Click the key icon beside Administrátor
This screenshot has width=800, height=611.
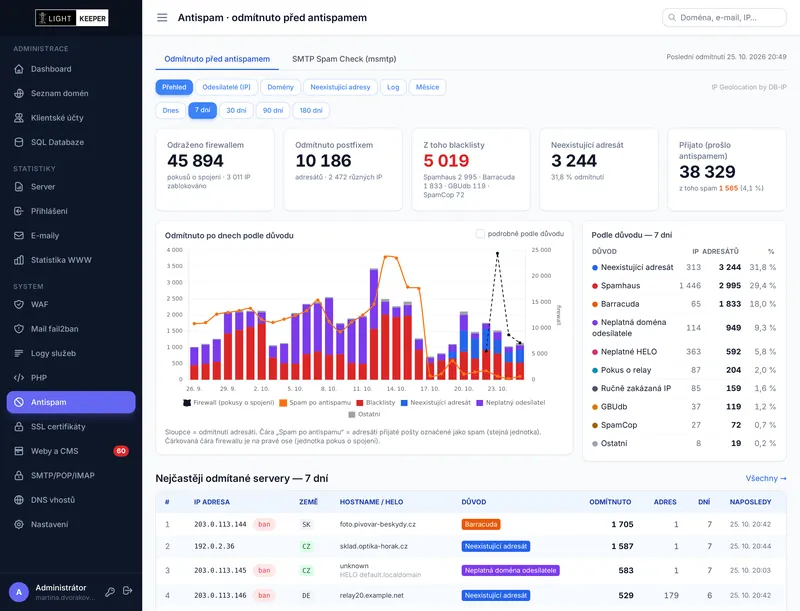tap(110, 592)
